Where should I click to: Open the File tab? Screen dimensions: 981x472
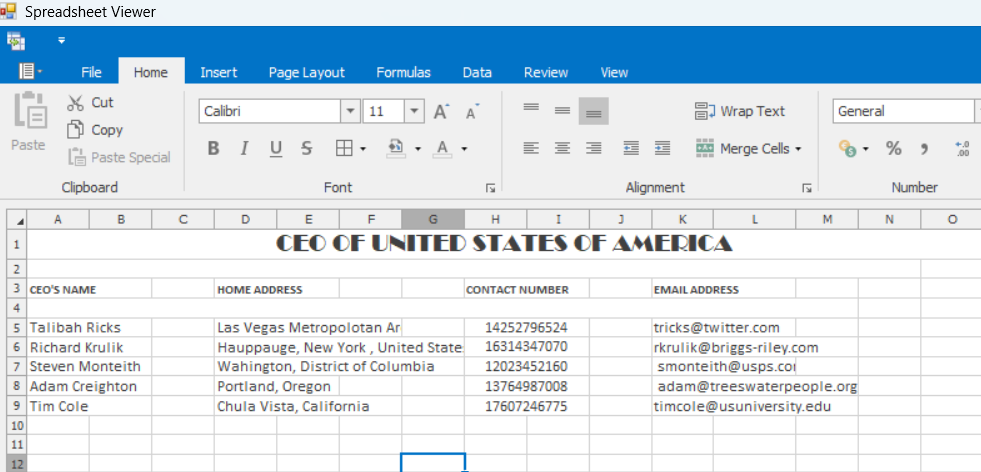click(x=91, y=72)
